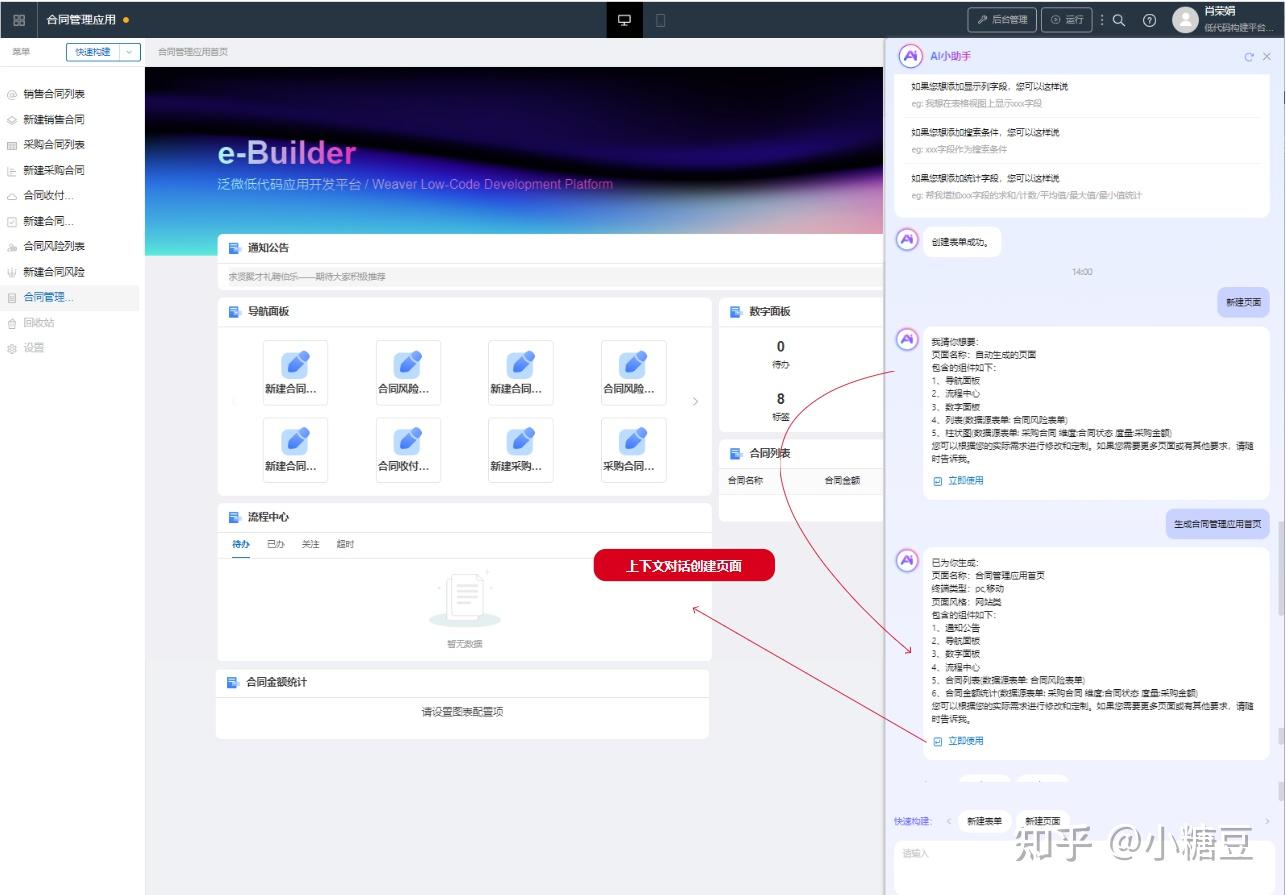1286x895 pixels.
Task: Click the 肖荣娟 user avatar
Action: (1186, 18)
